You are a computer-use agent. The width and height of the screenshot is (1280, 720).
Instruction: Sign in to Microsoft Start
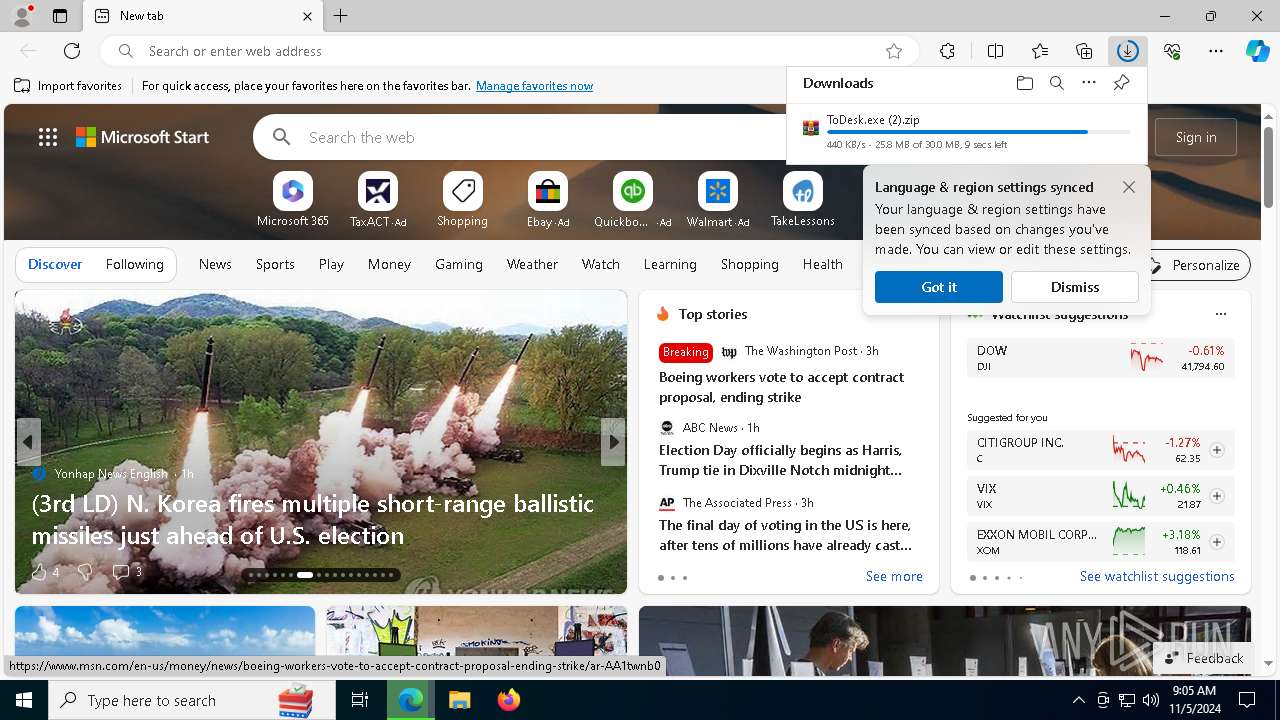pyautogui.click(x=1196, y=137)
